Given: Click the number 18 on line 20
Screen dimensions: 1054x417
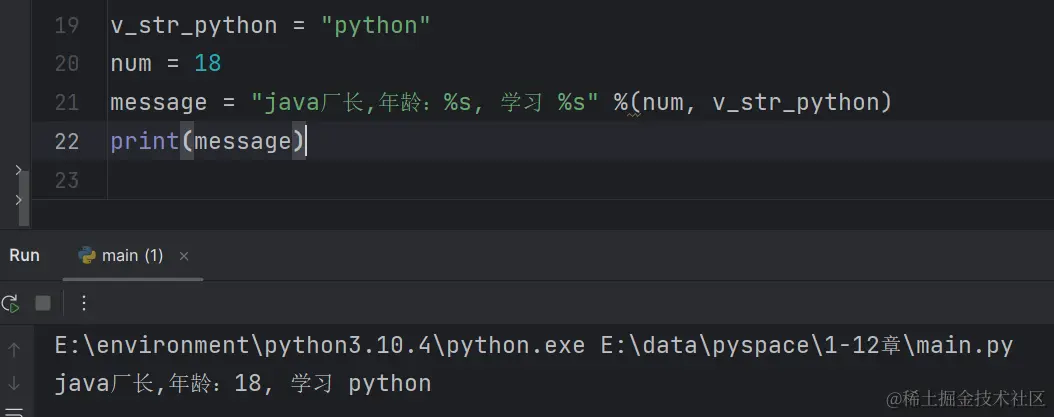Looking at the screenshot, I should tap(208, 64).
